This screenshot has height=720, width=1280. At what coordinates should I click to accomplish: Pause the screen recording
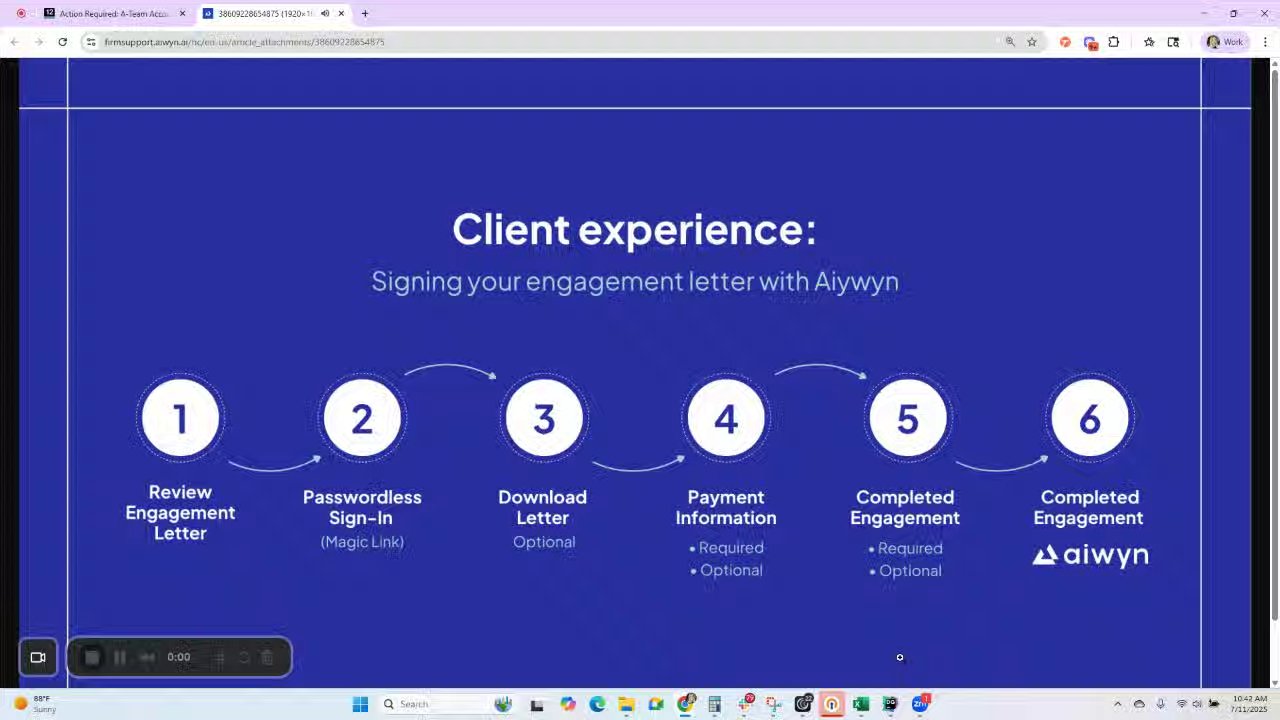point(120,657)
